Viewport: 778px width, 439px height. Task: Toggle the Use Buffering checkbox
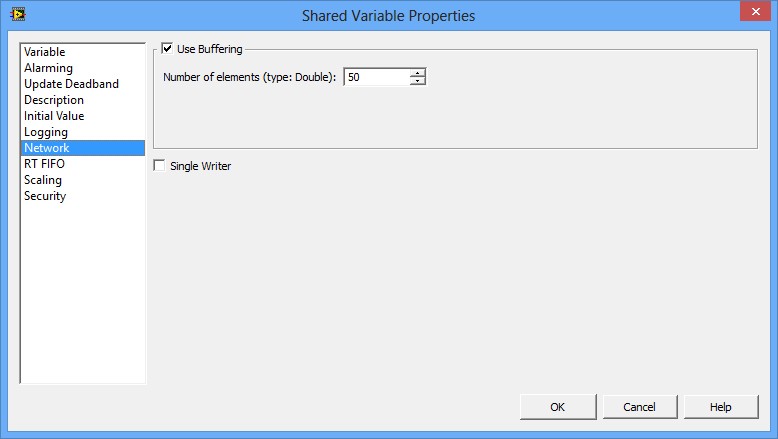coord(168,48)
